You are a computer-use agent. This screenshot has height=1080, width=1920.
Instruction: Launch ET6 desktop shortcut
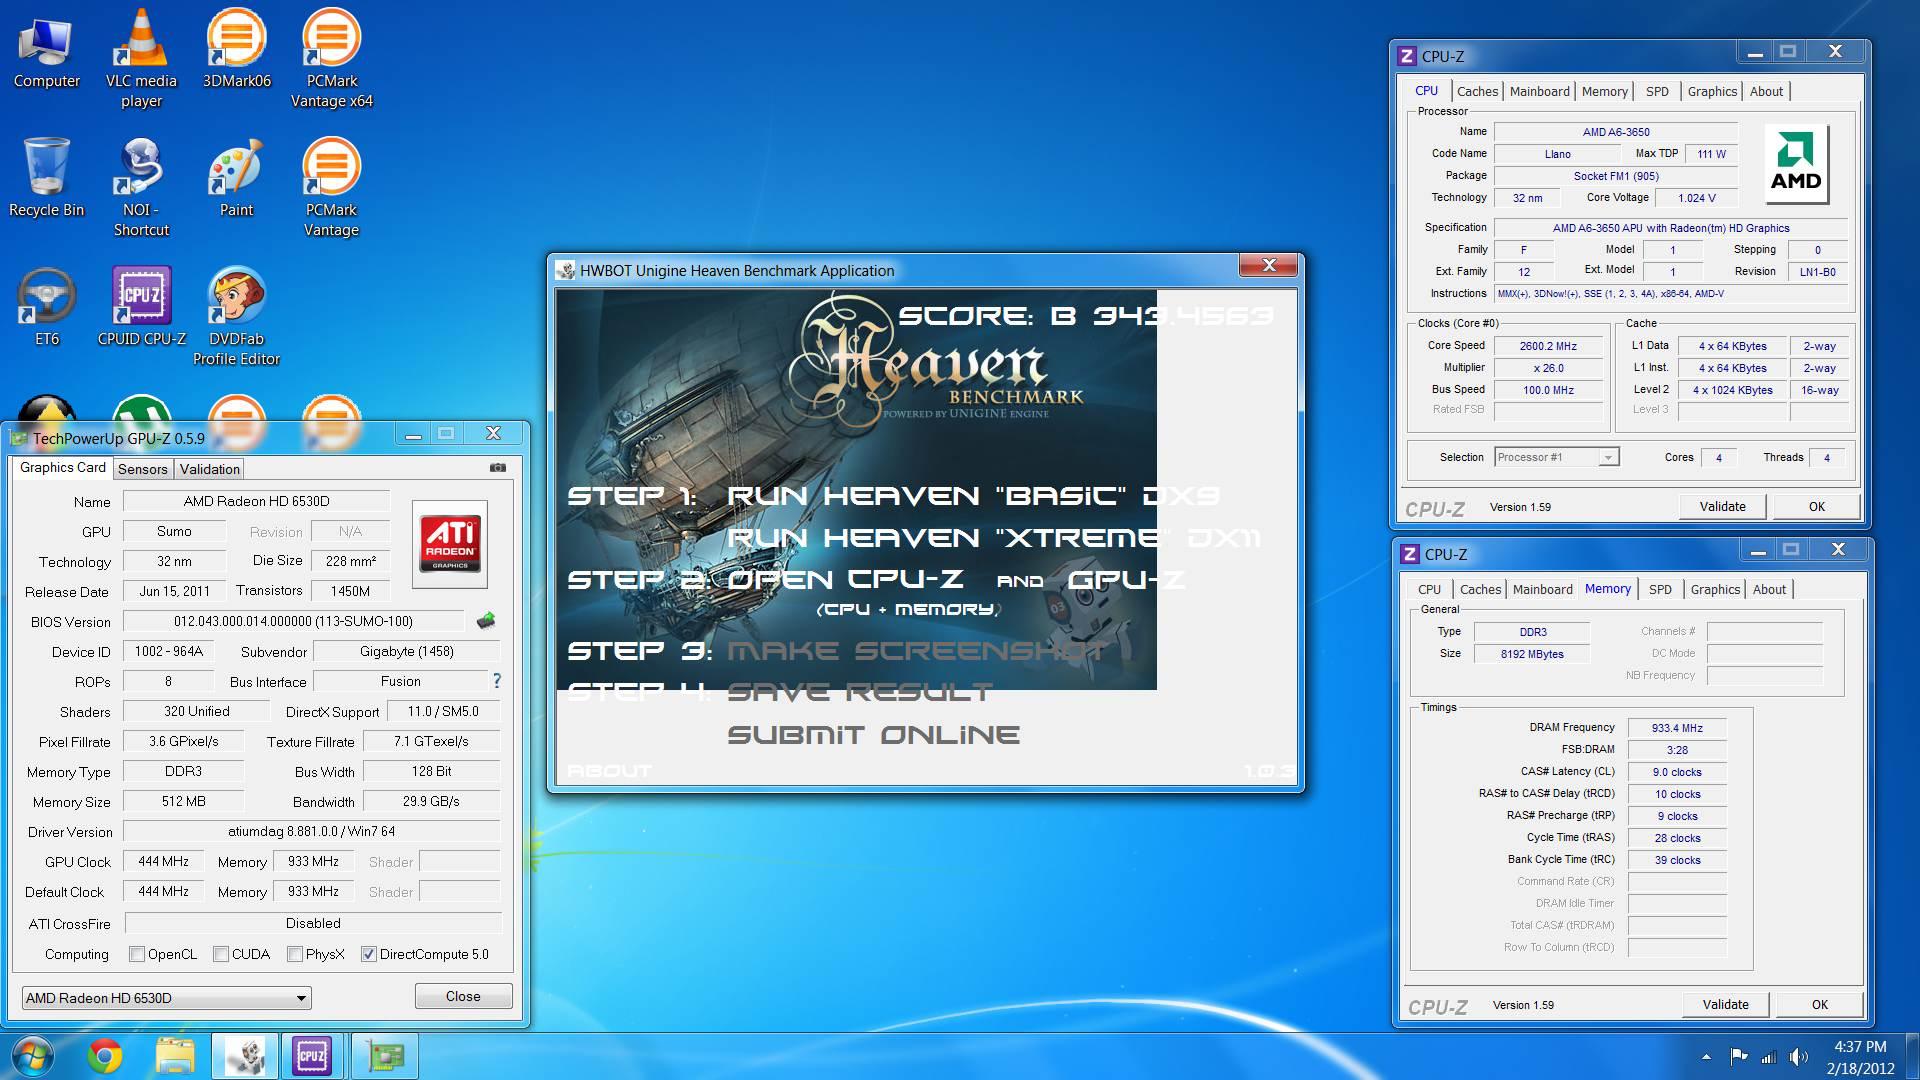pyautogui.click(x=46, y=307)
